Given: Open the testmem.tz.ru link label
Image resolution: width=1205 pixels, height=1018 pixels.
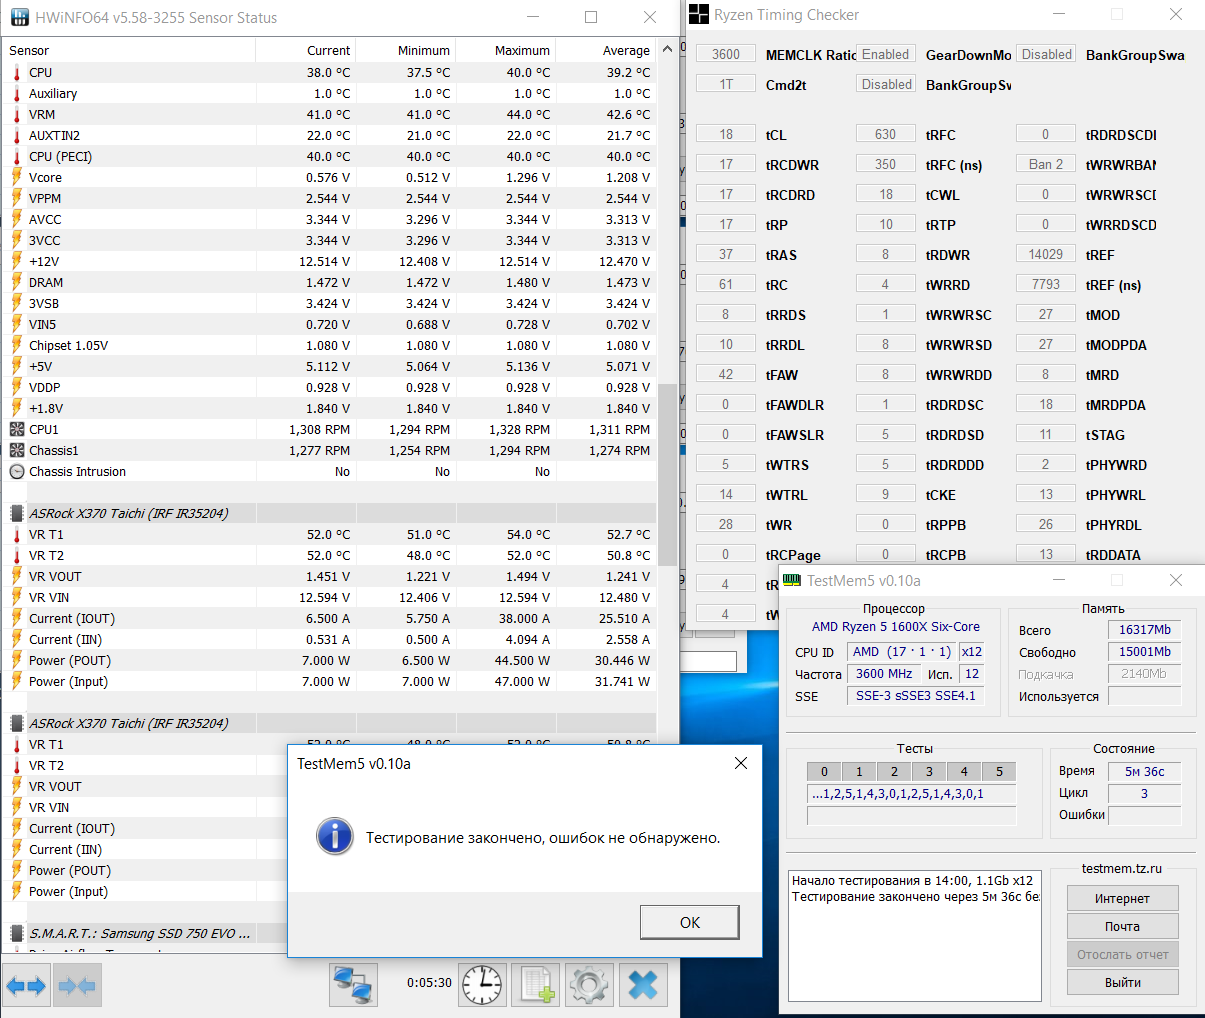Looking at the screenshot, I should (x=1122, y=868).
